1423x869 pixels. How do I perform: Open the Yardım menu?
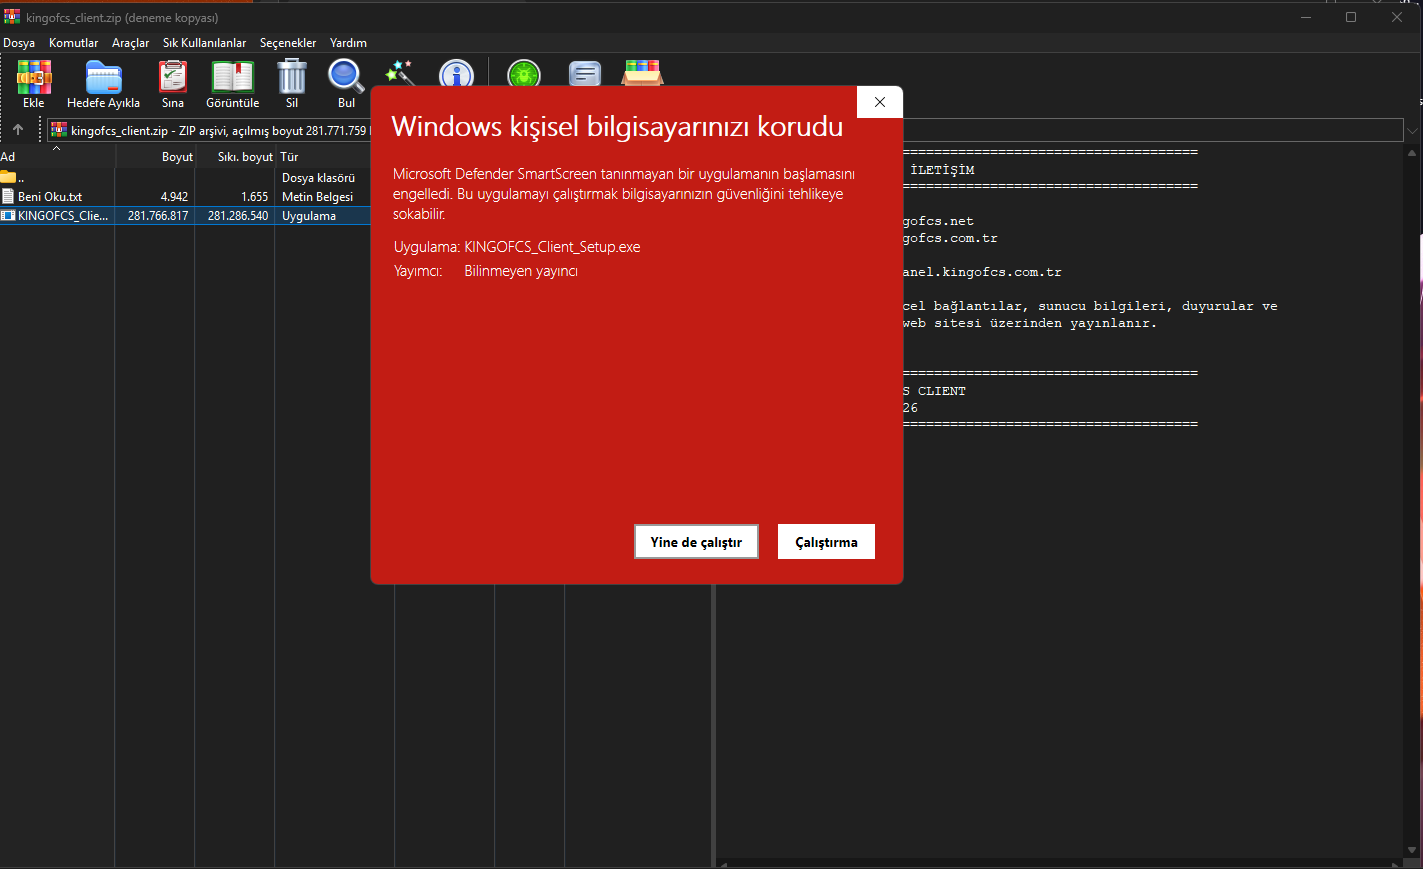coord(348,43)
